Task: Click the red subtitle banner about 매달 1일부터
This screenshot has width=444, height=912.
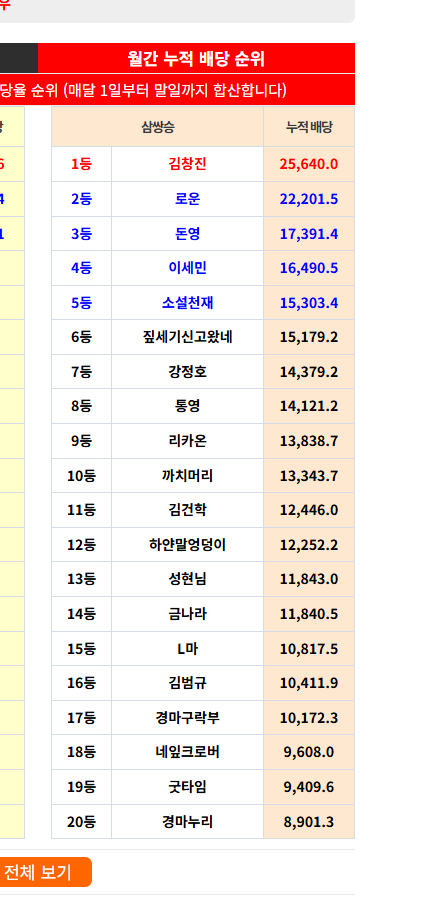Action: click(x=177, y=90)
